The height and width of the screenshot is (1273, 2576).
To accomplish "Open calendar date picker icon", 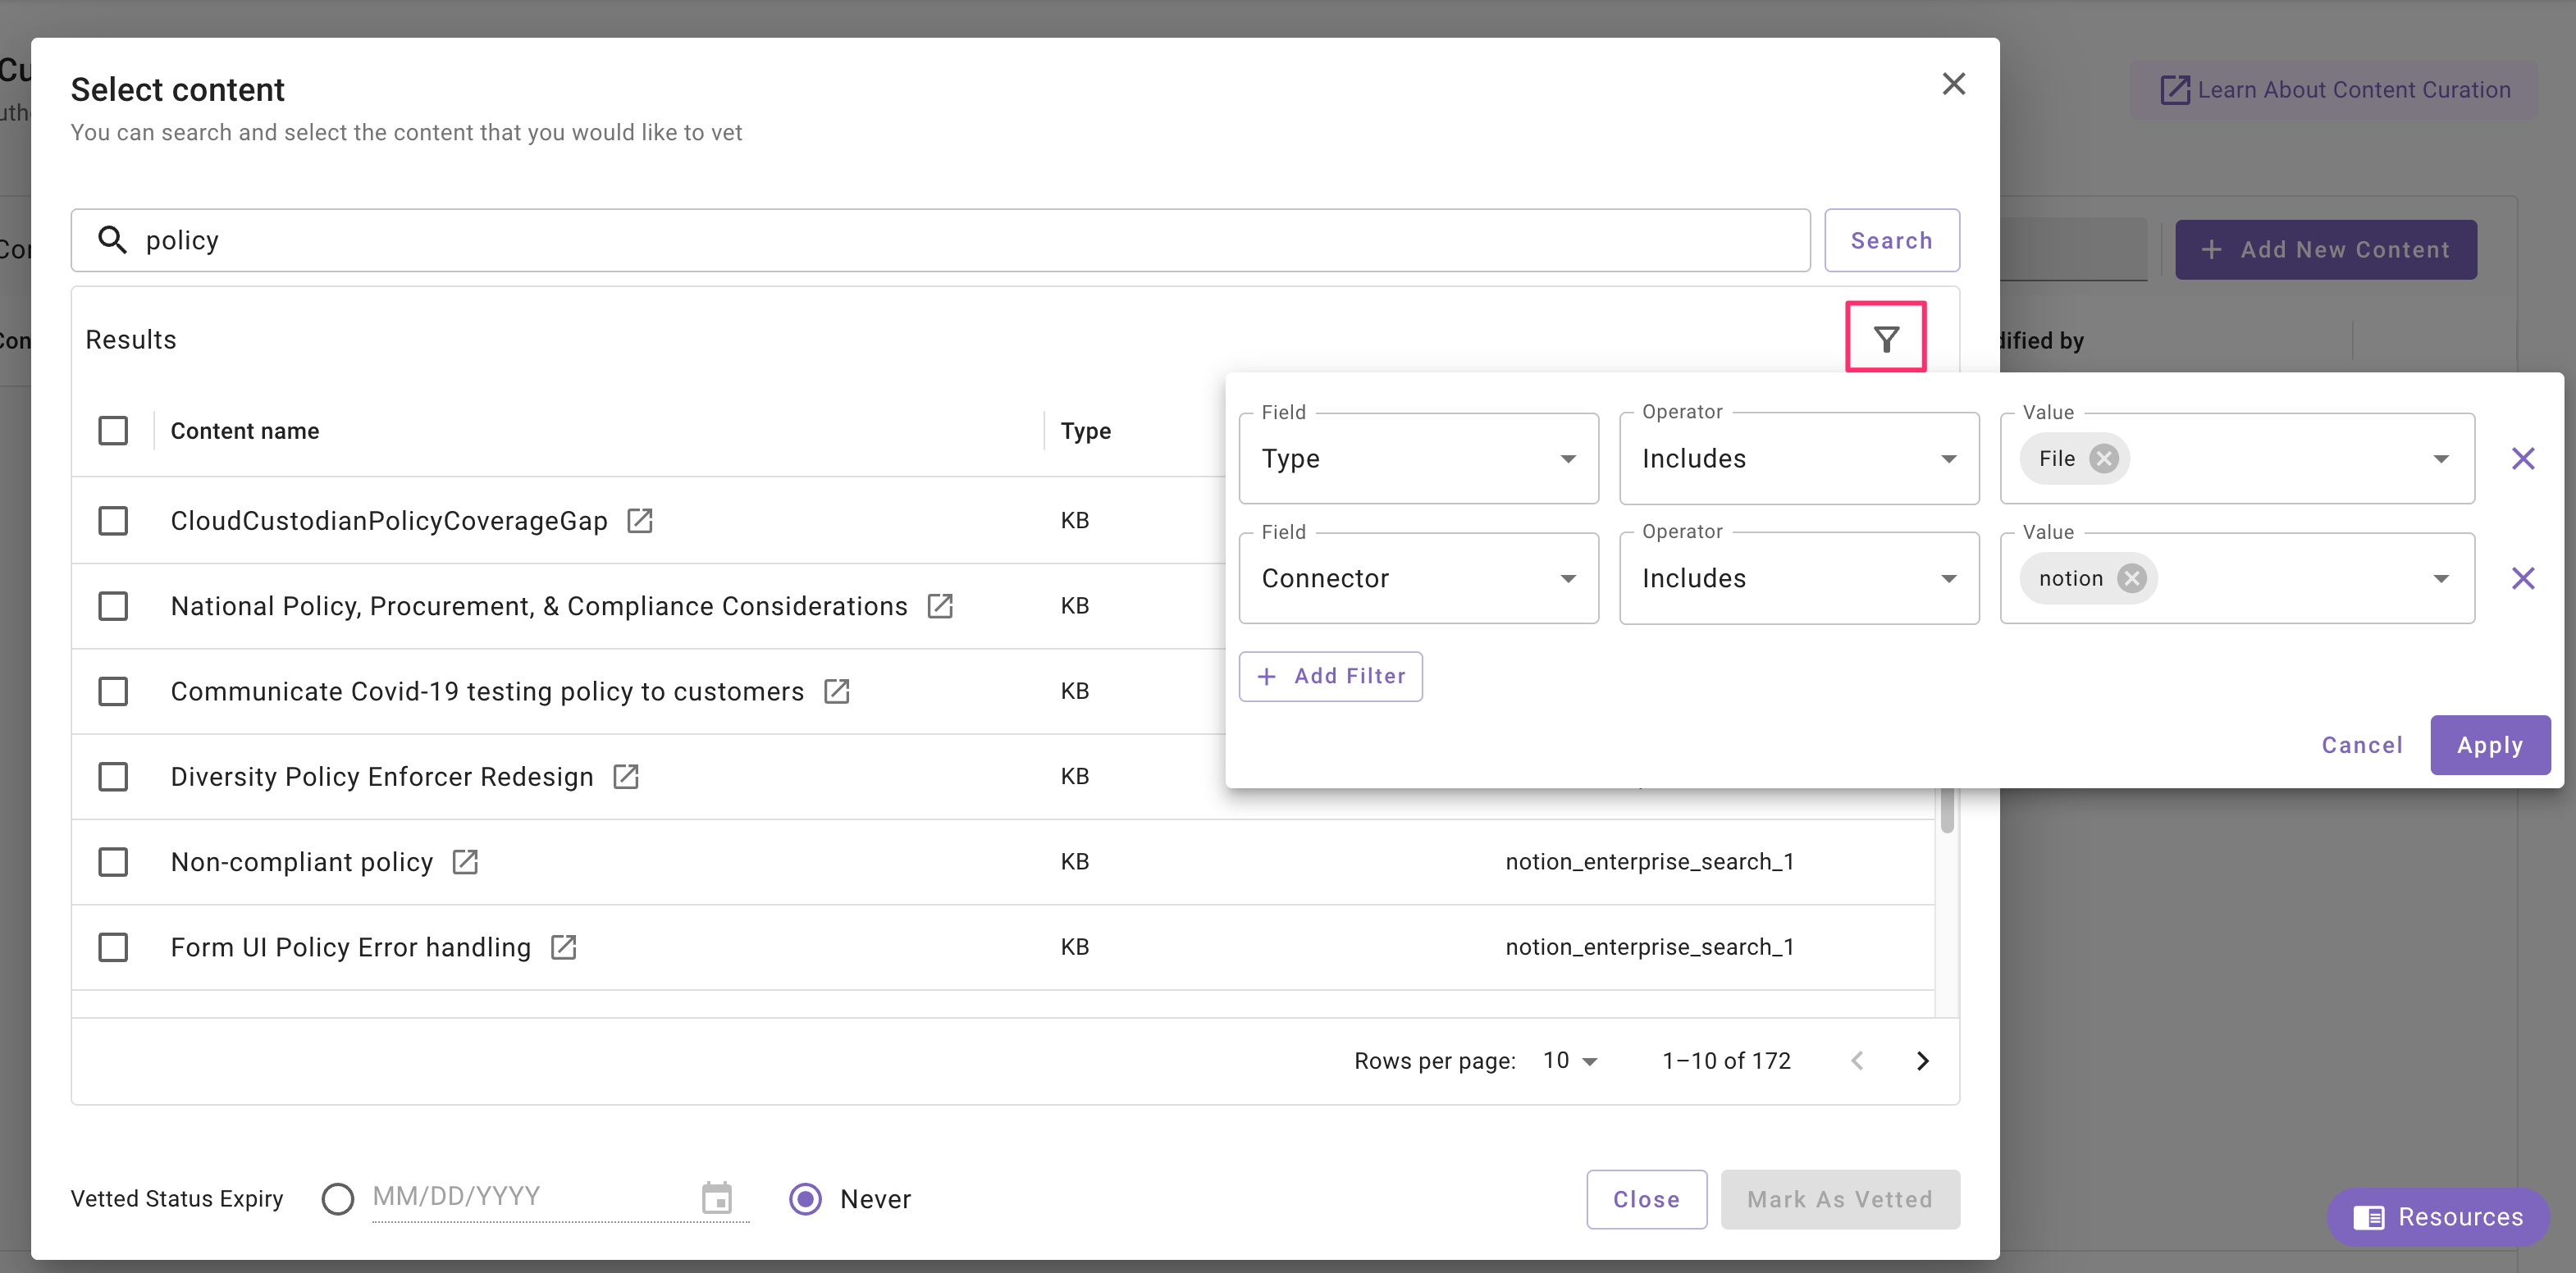I will (x=717, y=1197).
